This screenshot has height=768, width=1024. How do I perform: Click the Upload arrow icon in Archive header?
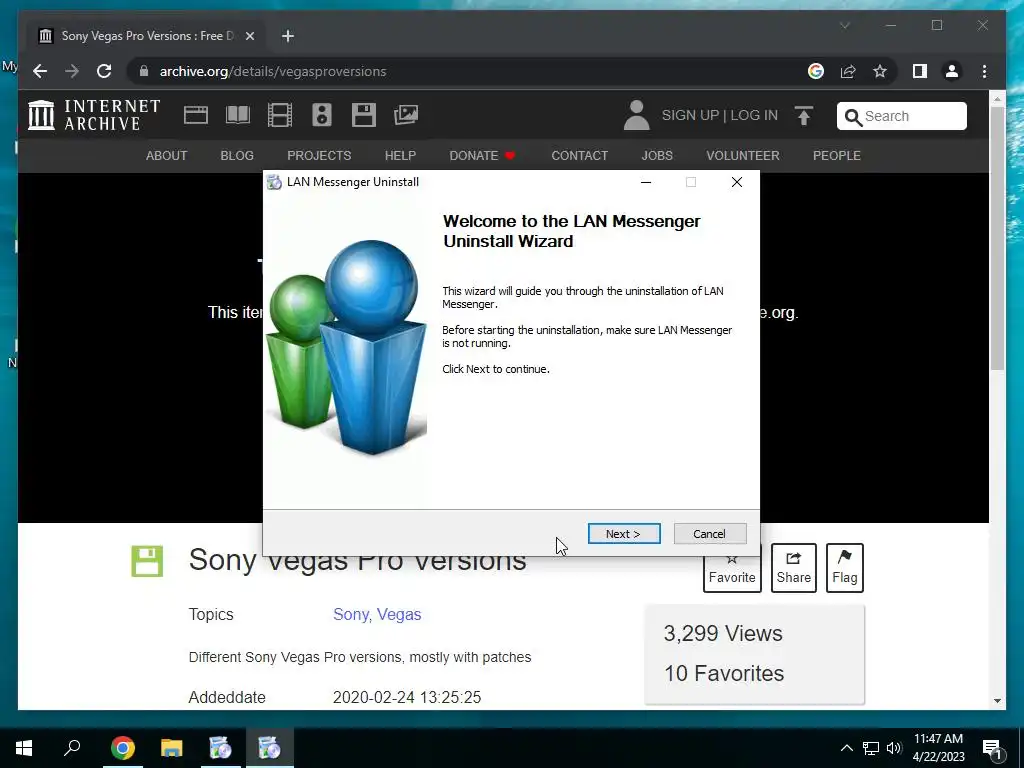[x=804, y=116]
